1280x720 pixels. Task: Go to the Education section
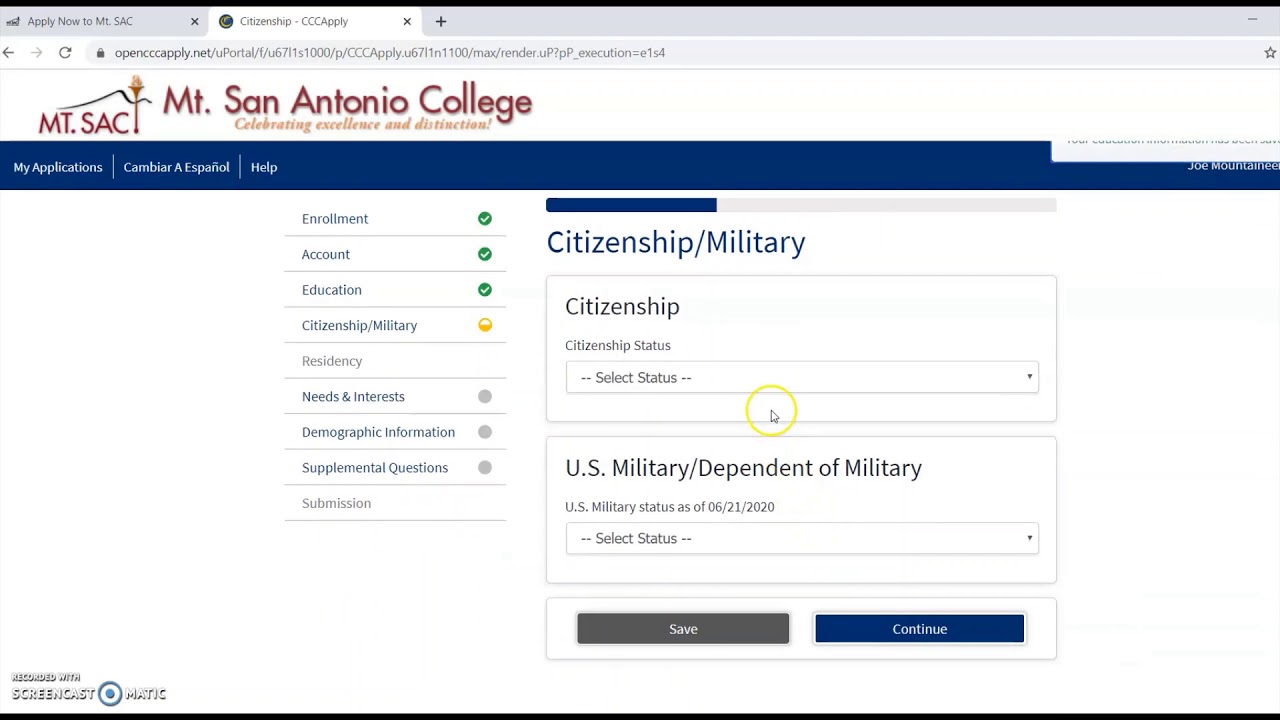332,290
